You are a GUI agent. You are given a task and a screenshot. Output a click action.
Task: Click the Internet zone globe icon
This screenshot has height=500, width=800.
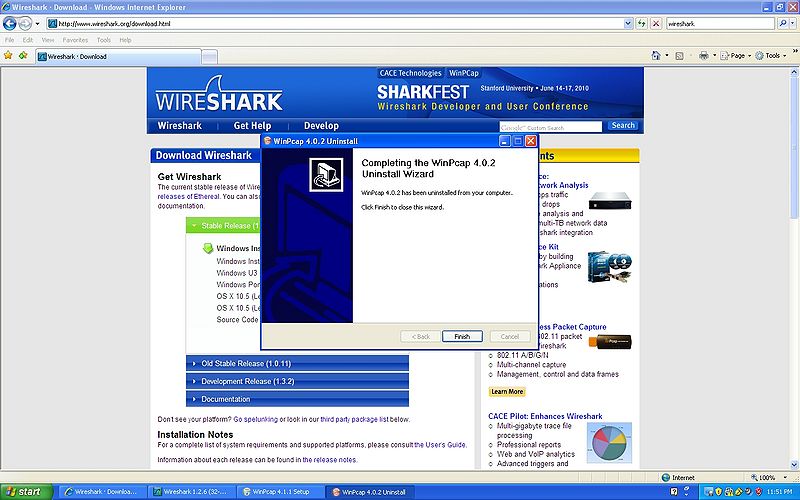pos(665,478)
